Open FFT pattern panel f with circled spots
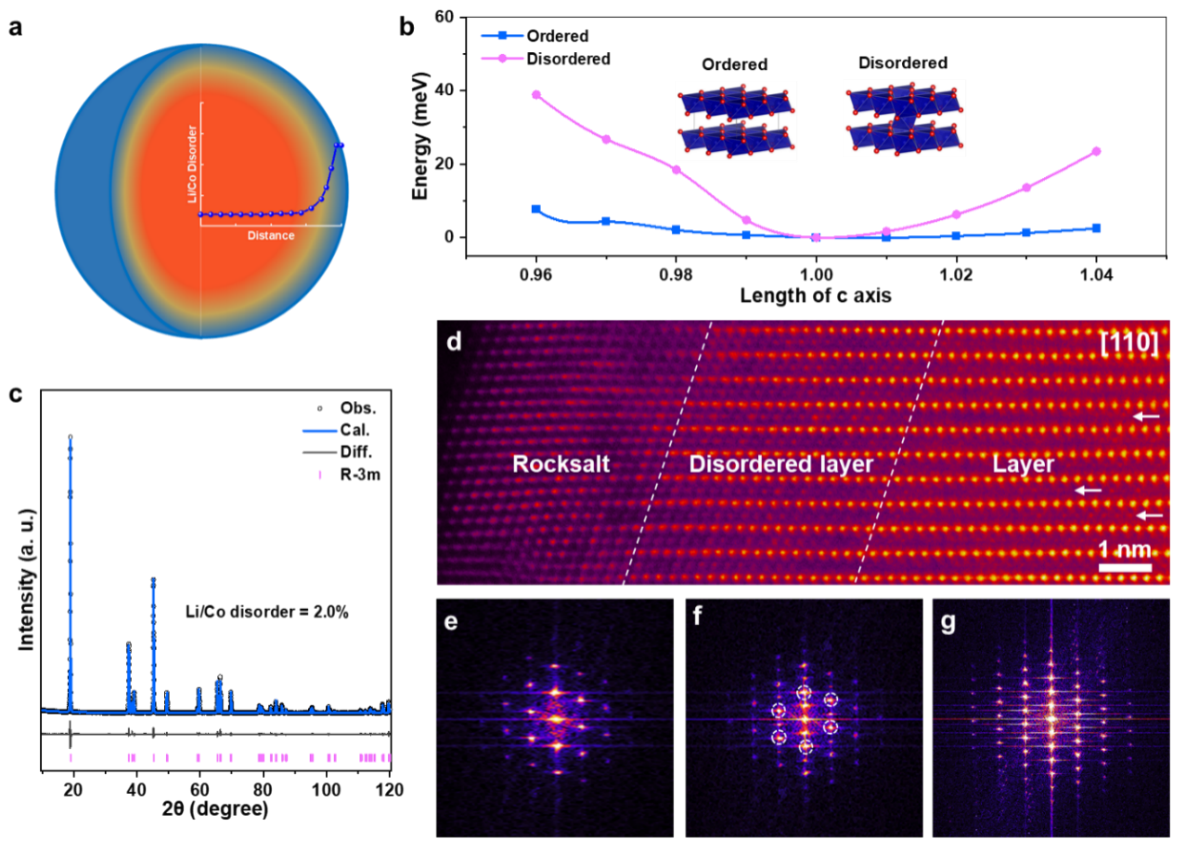This screenshot has height=841, width=1178. (804, 717)
